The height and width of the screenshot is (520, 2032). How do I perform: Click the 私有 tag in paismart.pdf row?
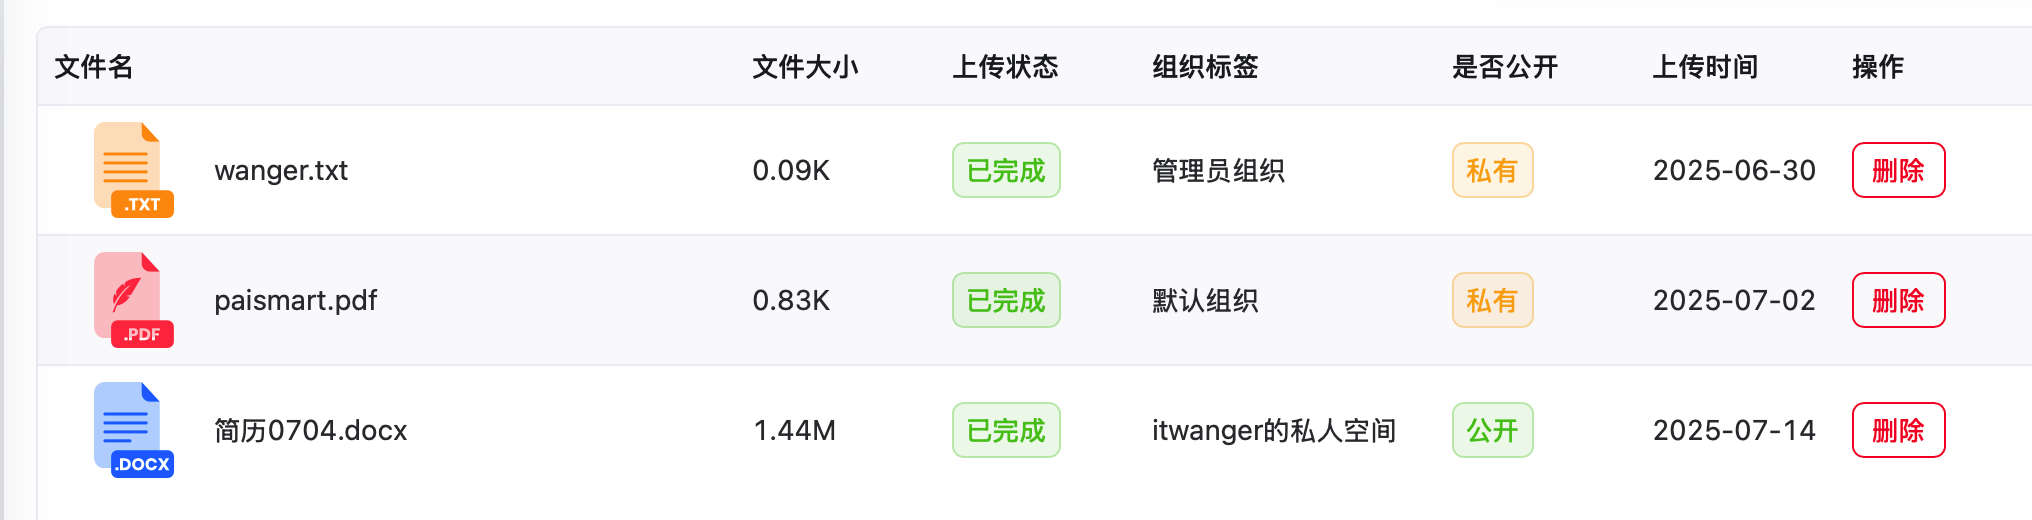1492,300
